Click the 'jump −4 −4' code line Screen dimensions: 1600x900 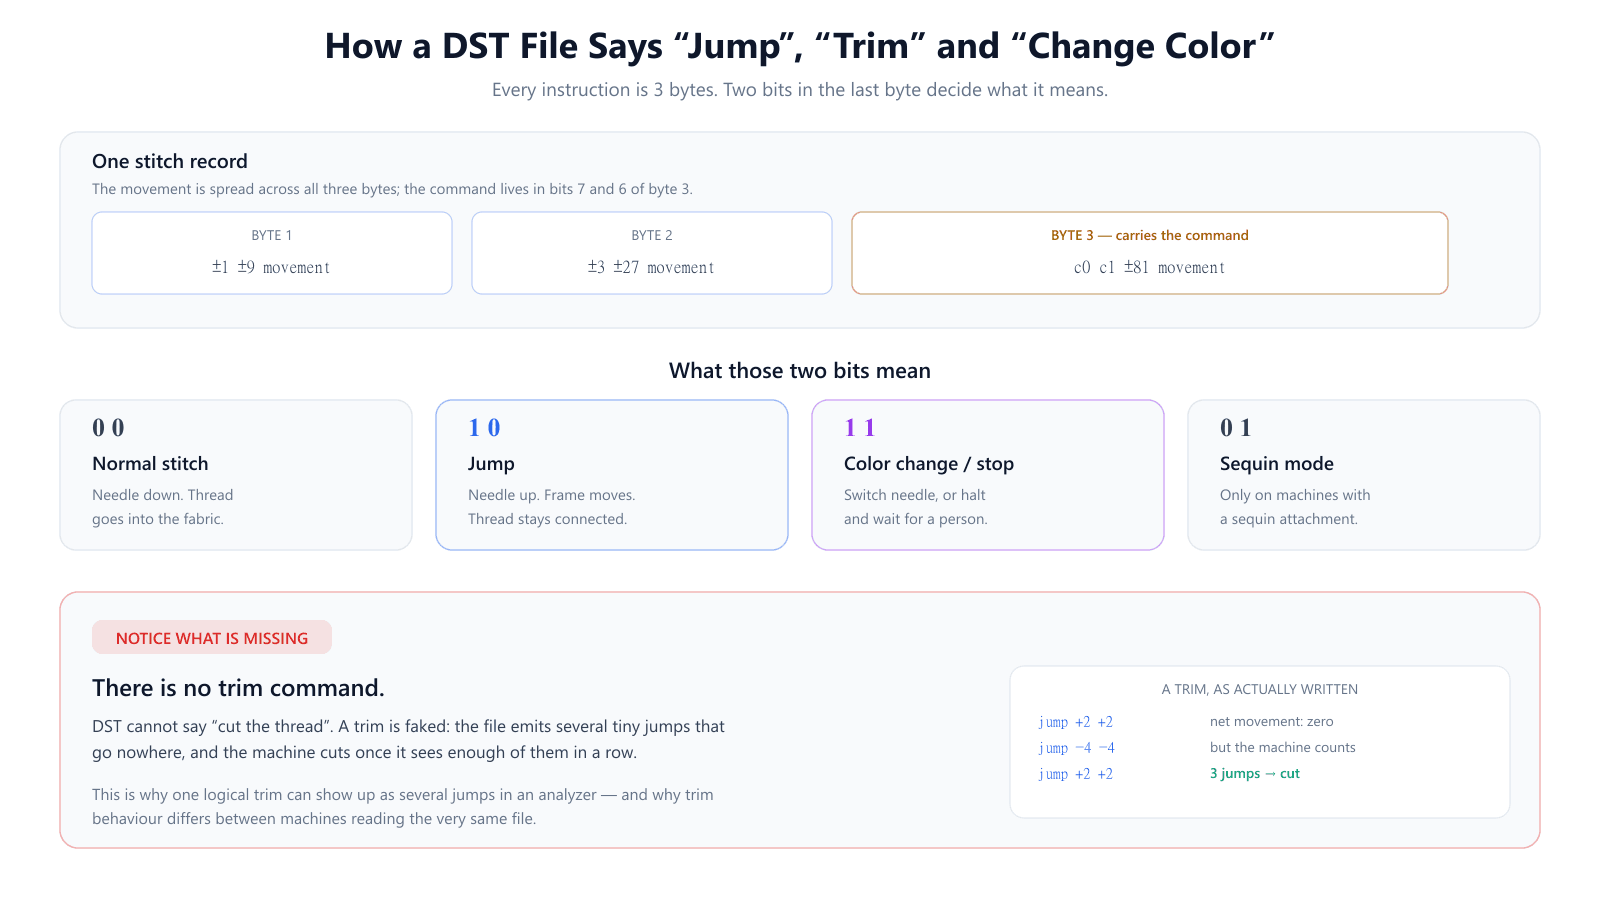[1077, 748]
